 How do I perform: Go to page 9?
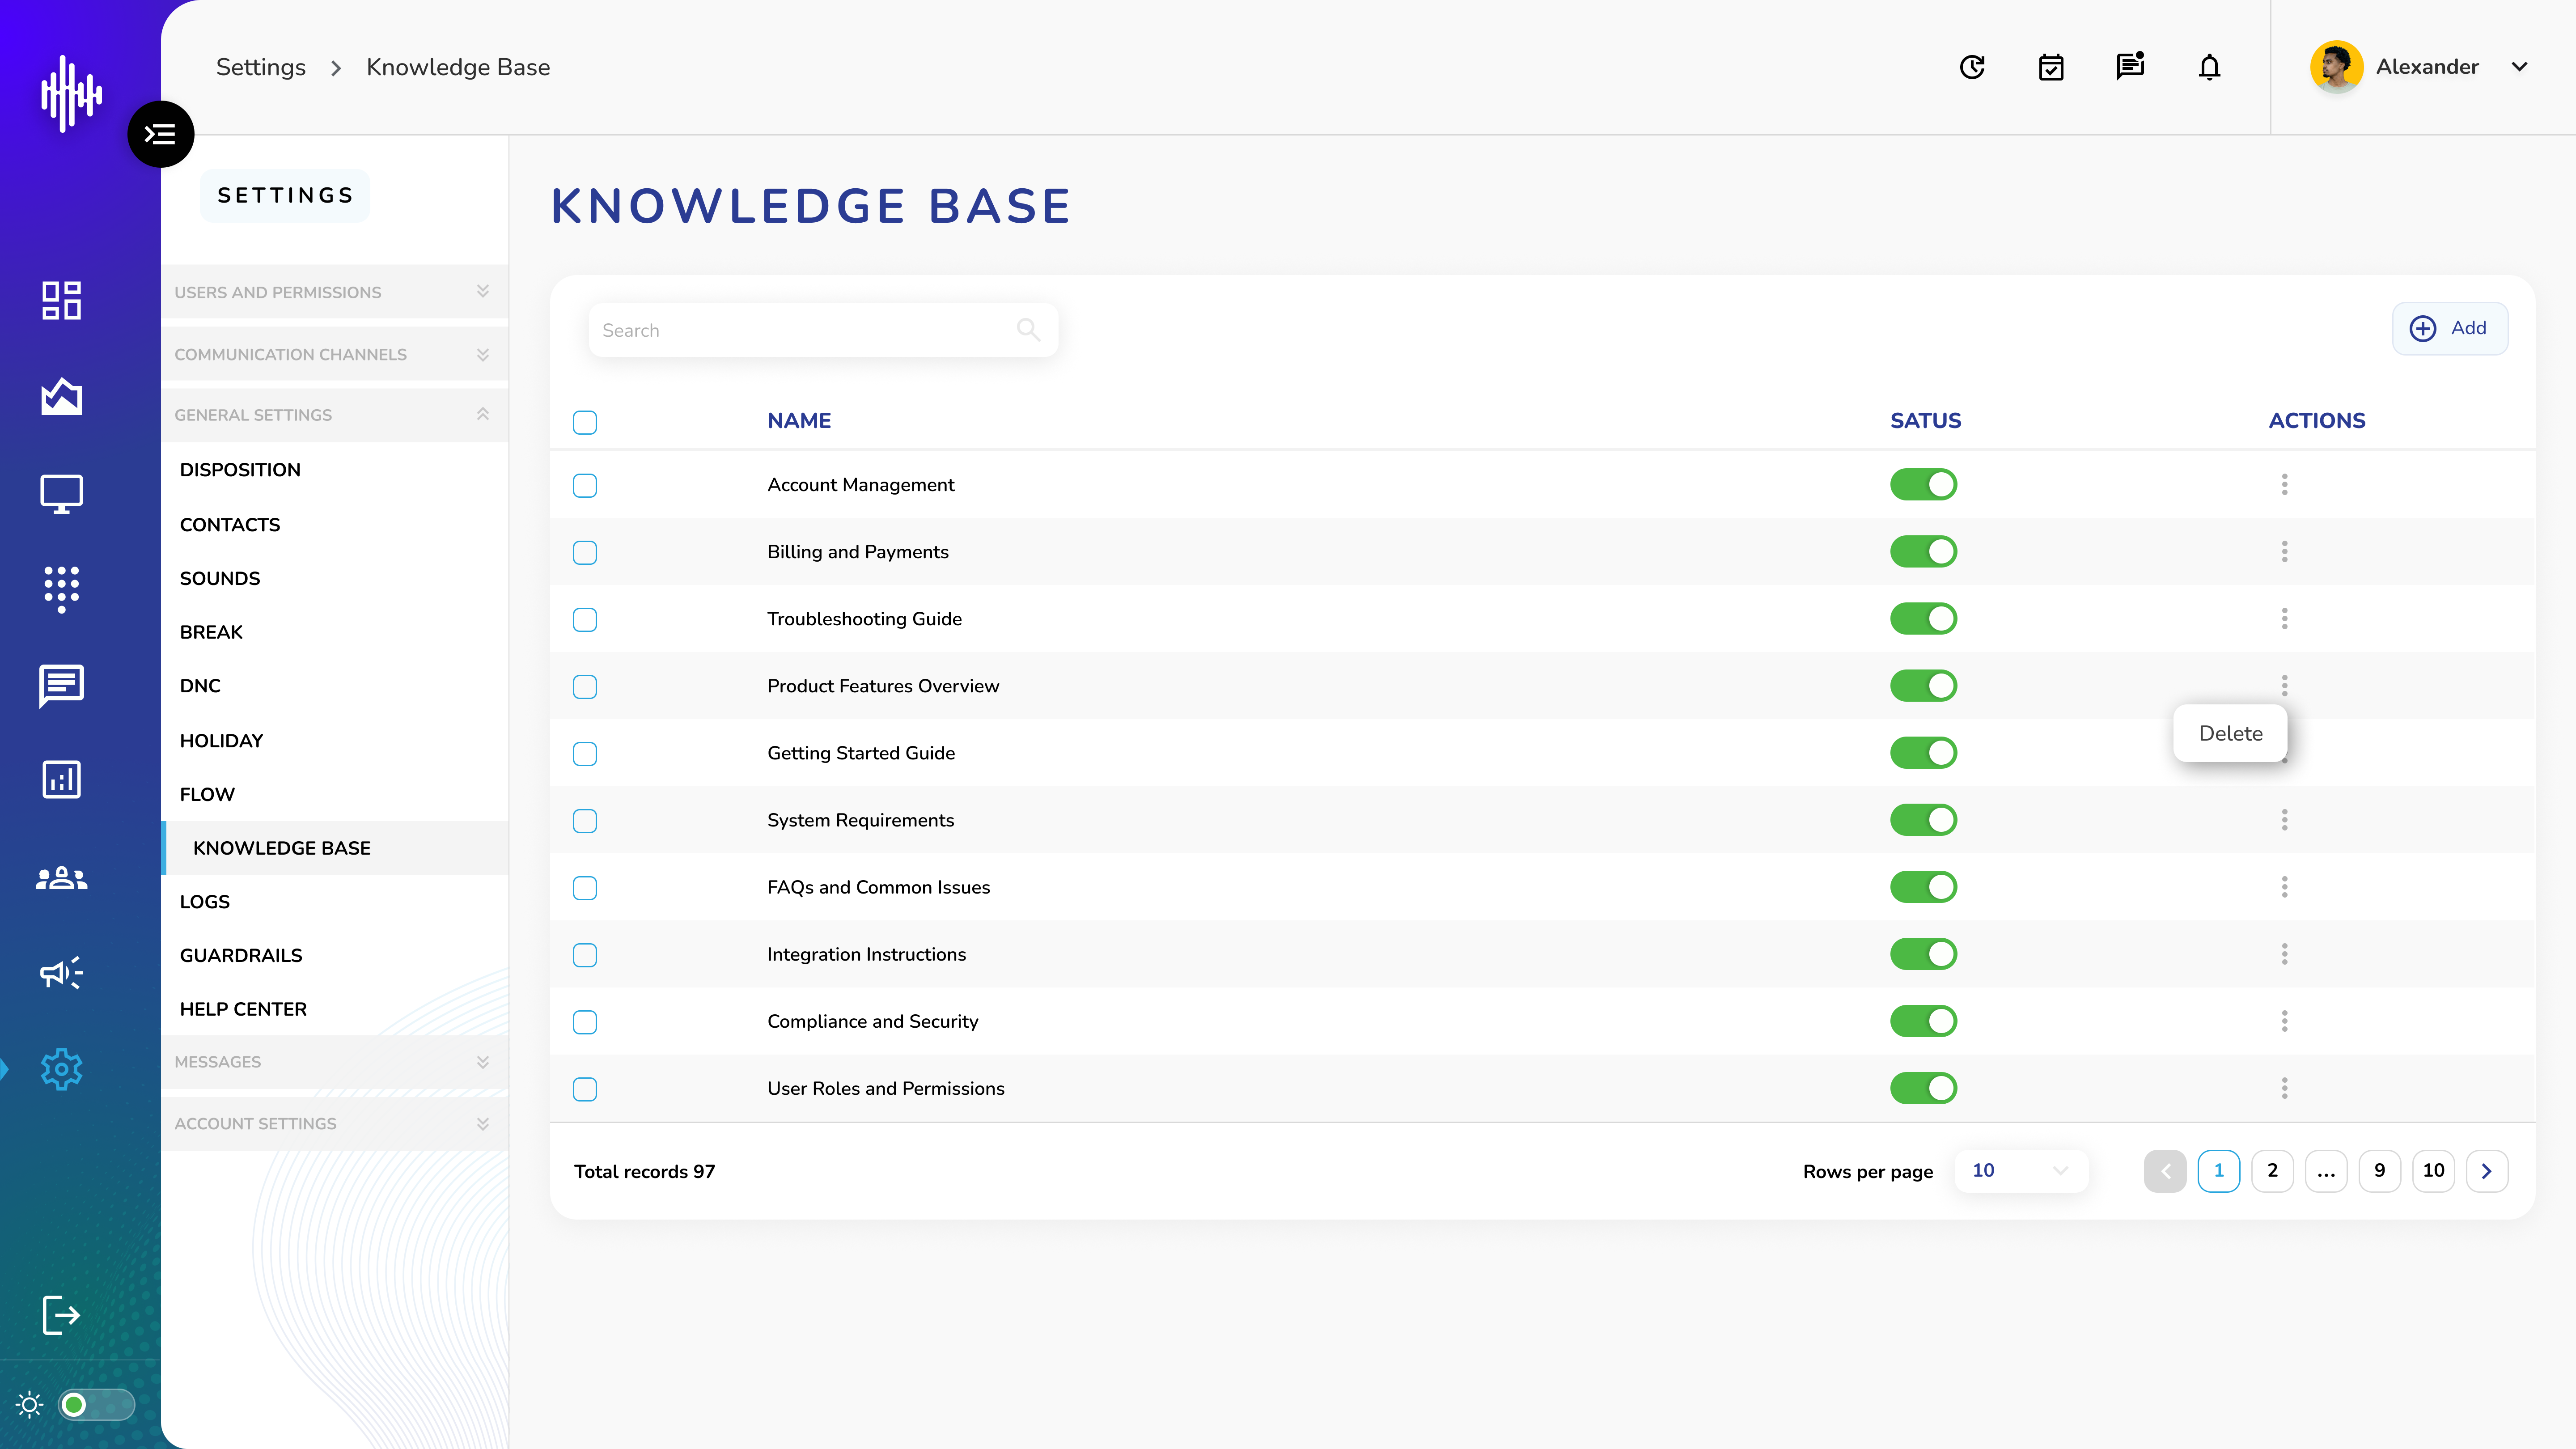click(2379, 1171)
